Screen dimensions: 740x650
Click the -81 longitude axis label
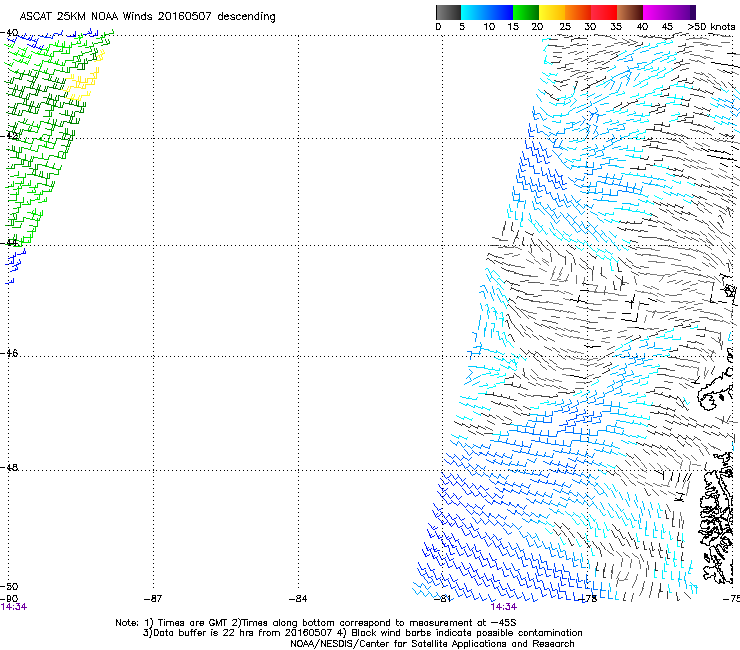click(x=443, y=599)
